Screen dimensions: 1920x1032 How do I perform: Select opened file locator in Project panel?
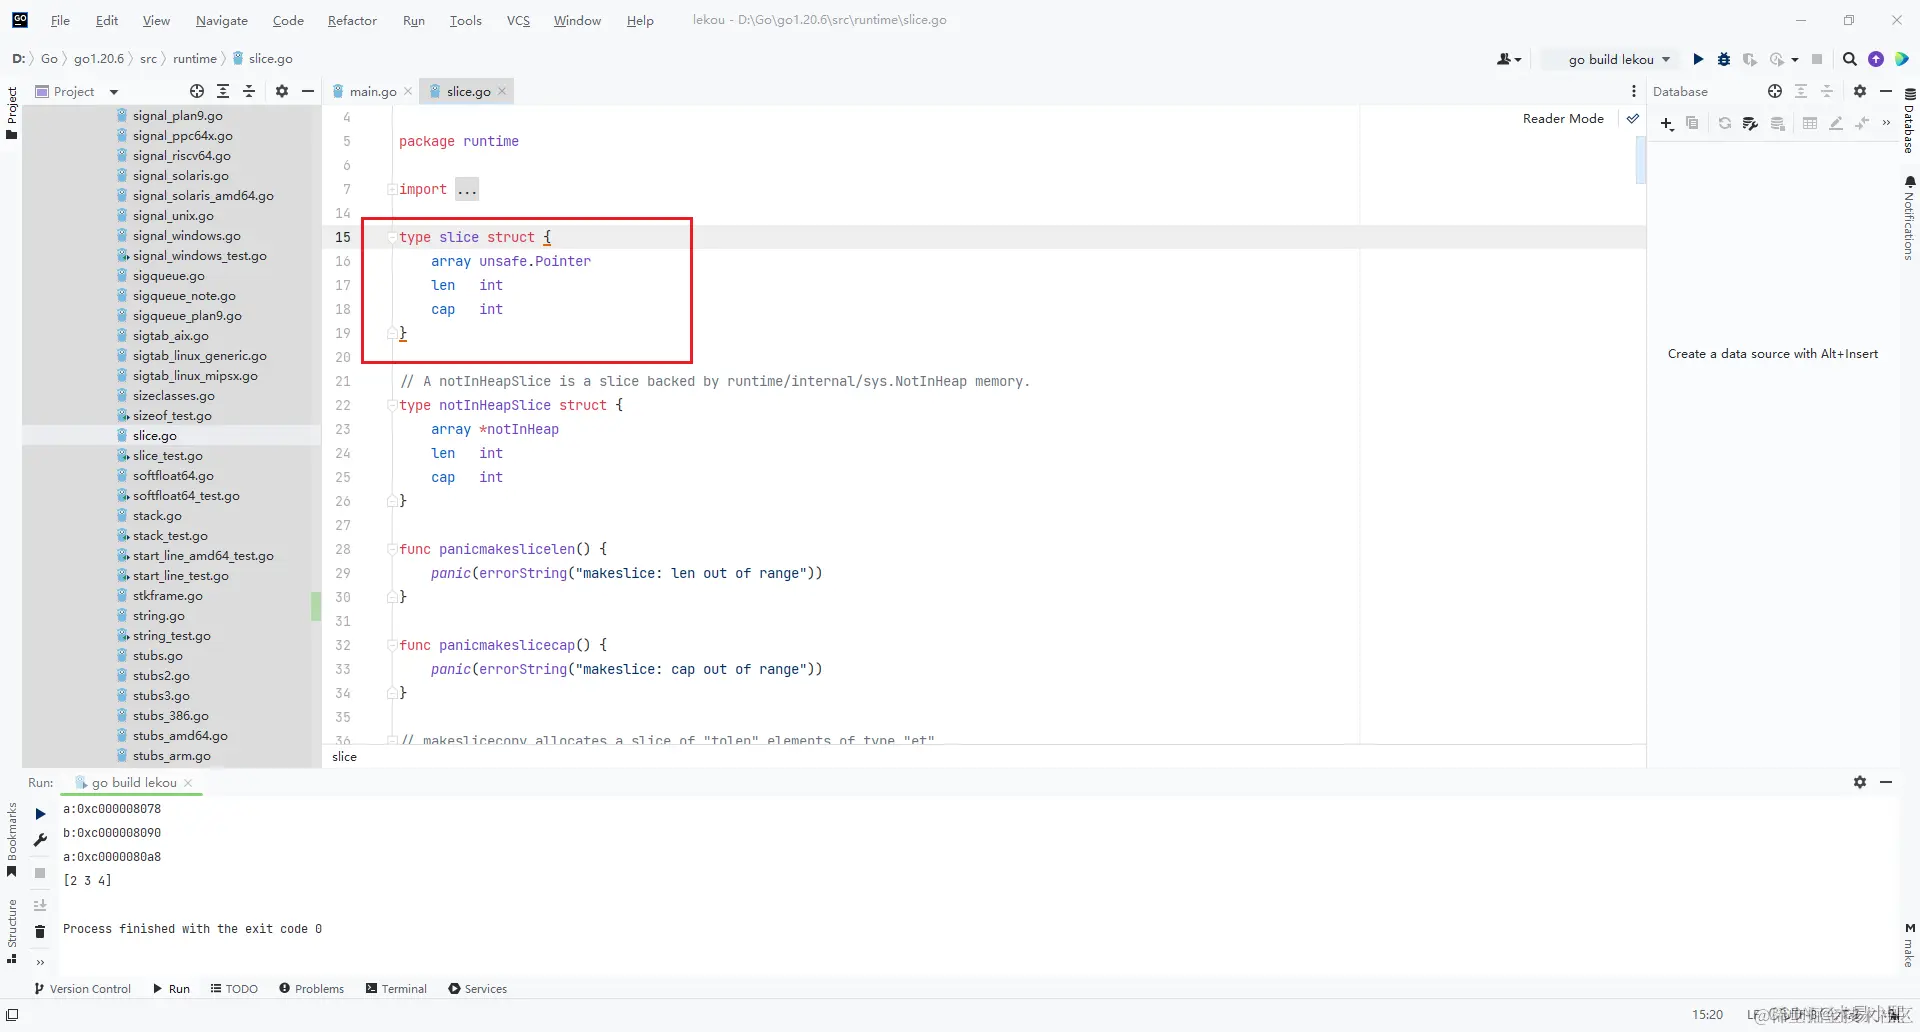(x=197, y=91)
